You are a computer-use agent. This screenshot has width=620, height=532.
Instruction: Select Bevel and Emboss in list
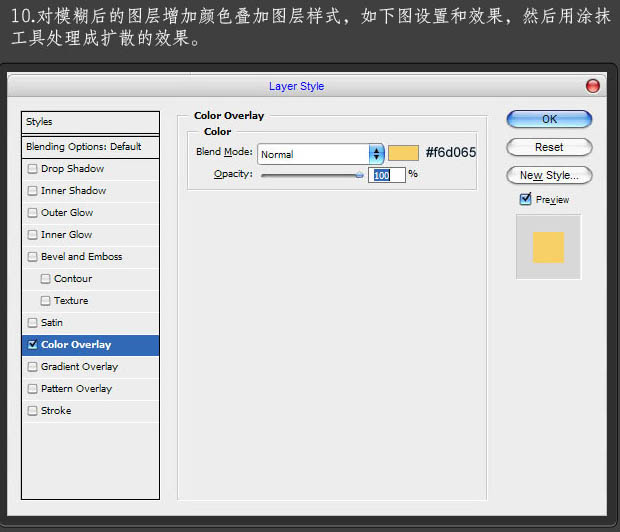(81, 257)
